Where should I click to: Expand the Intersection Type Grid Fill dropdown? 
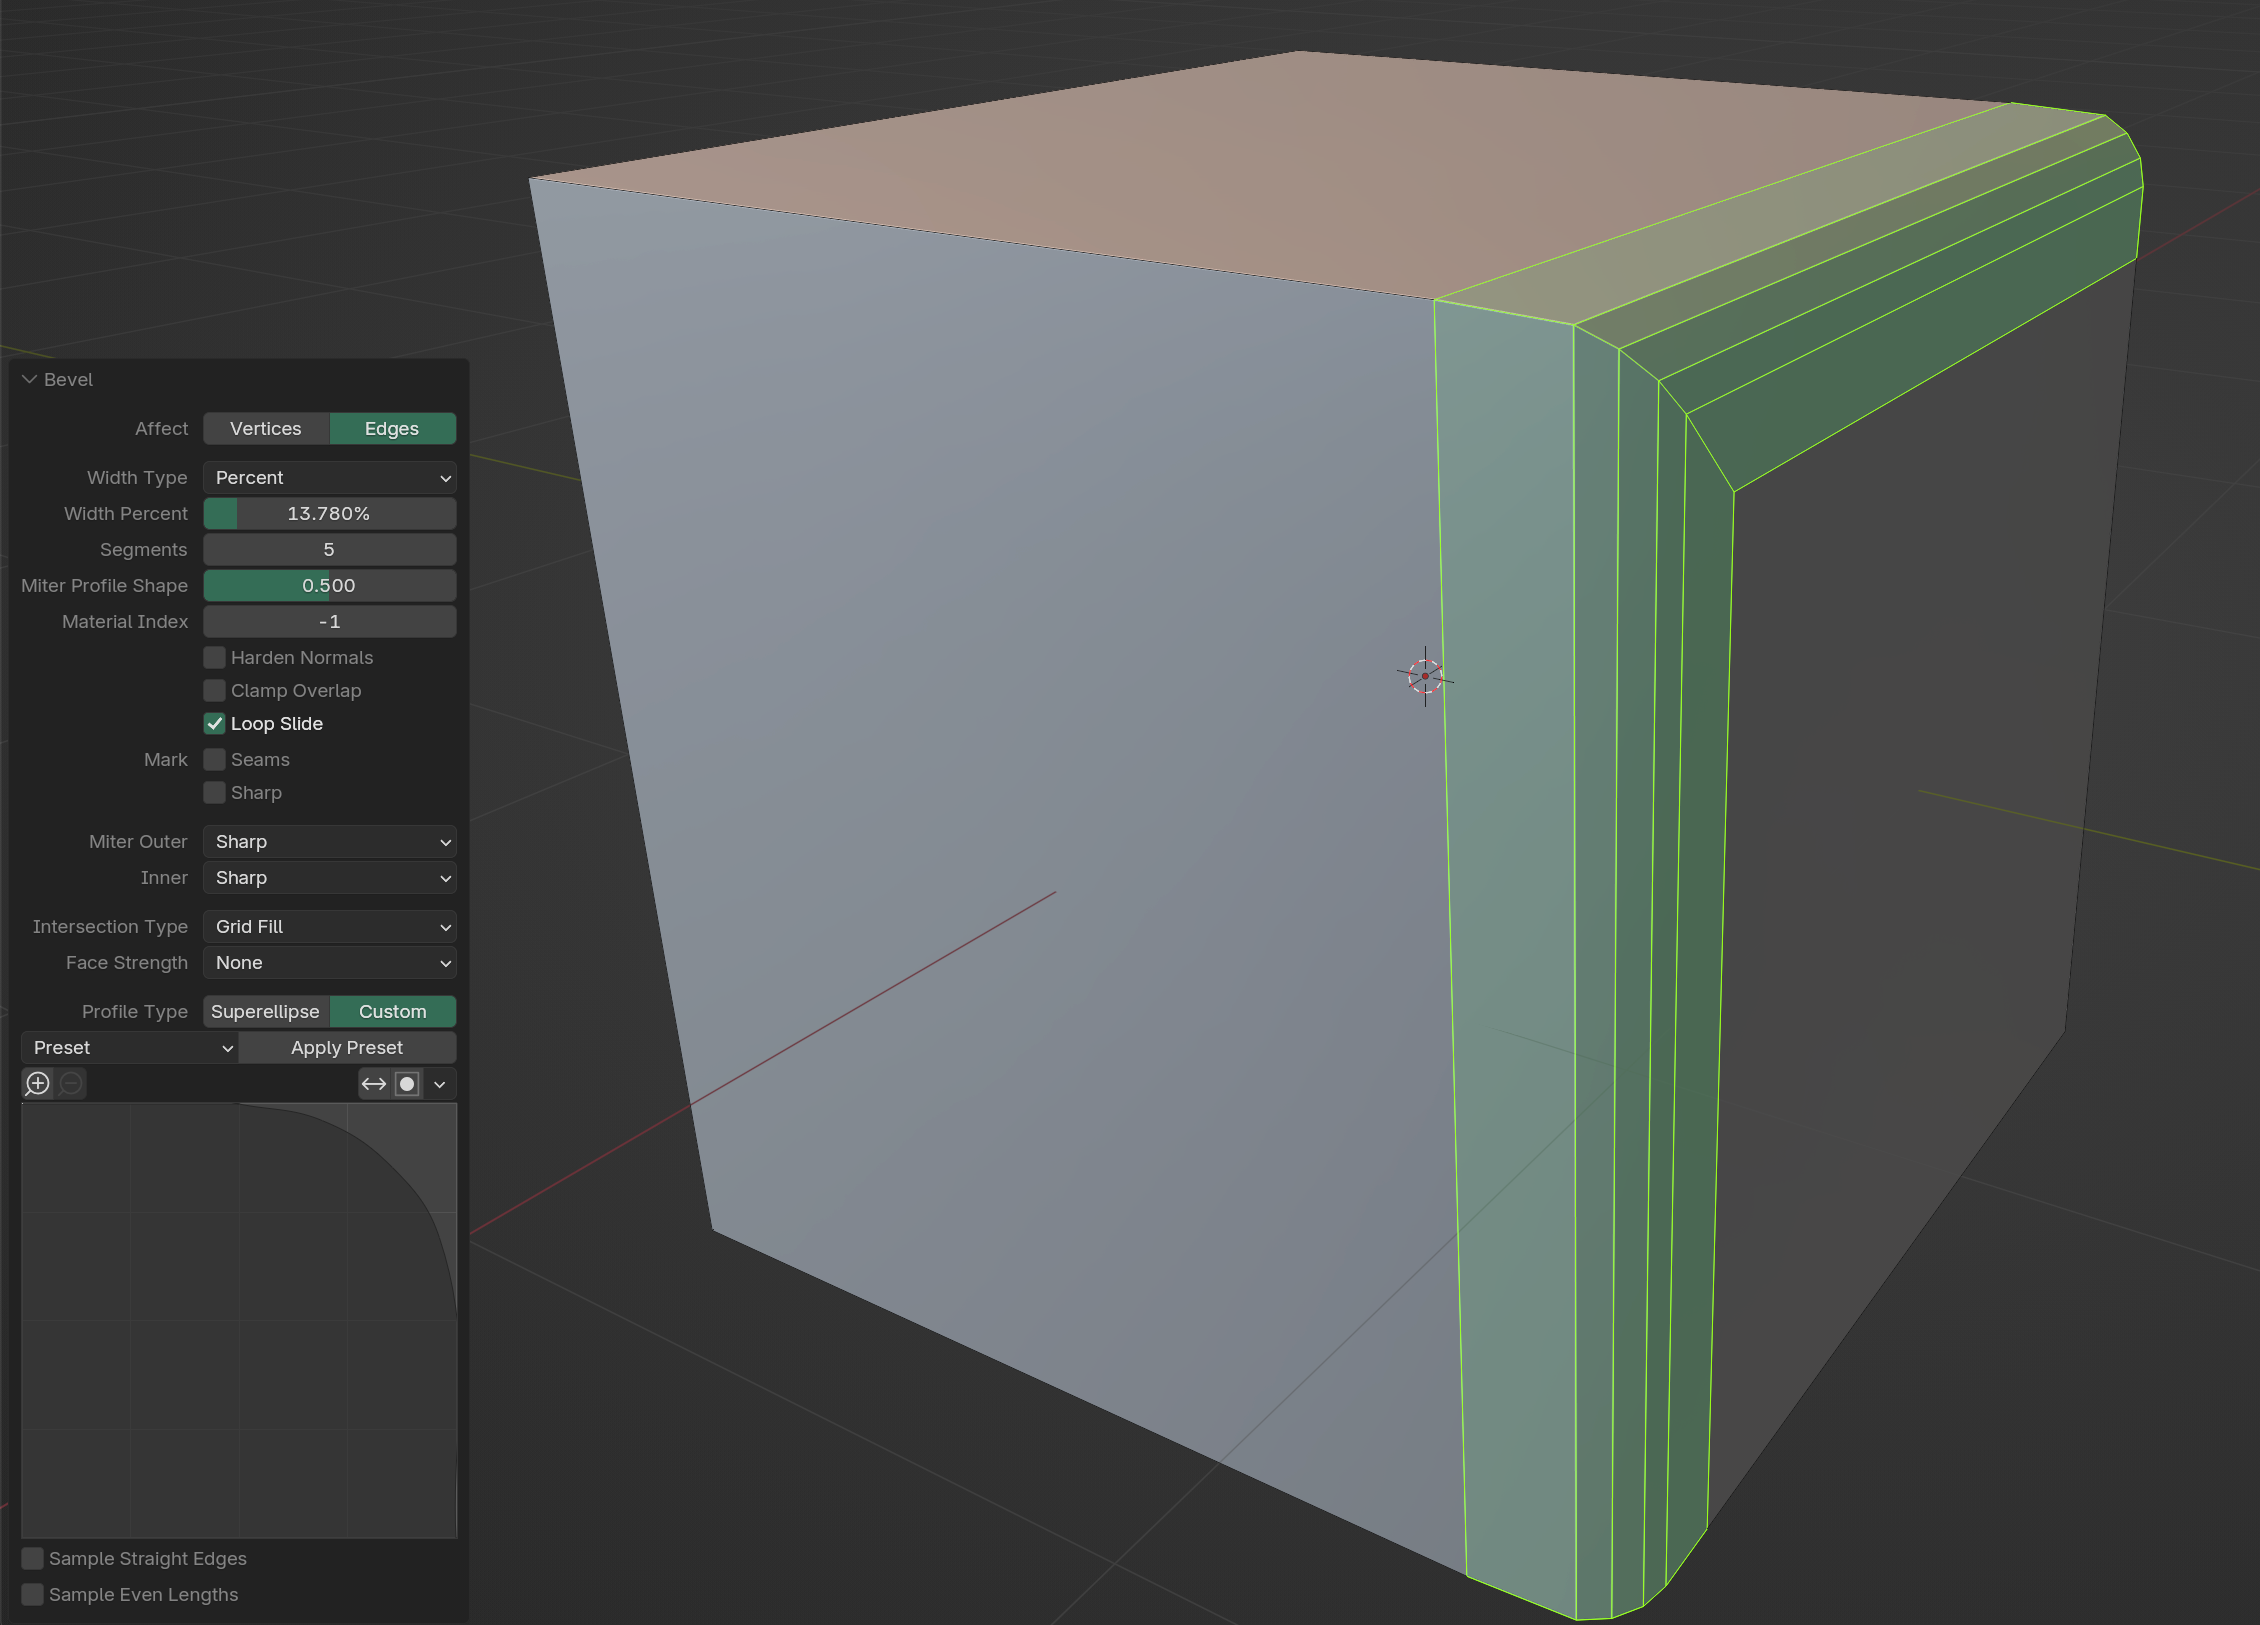tap(329, 927)
